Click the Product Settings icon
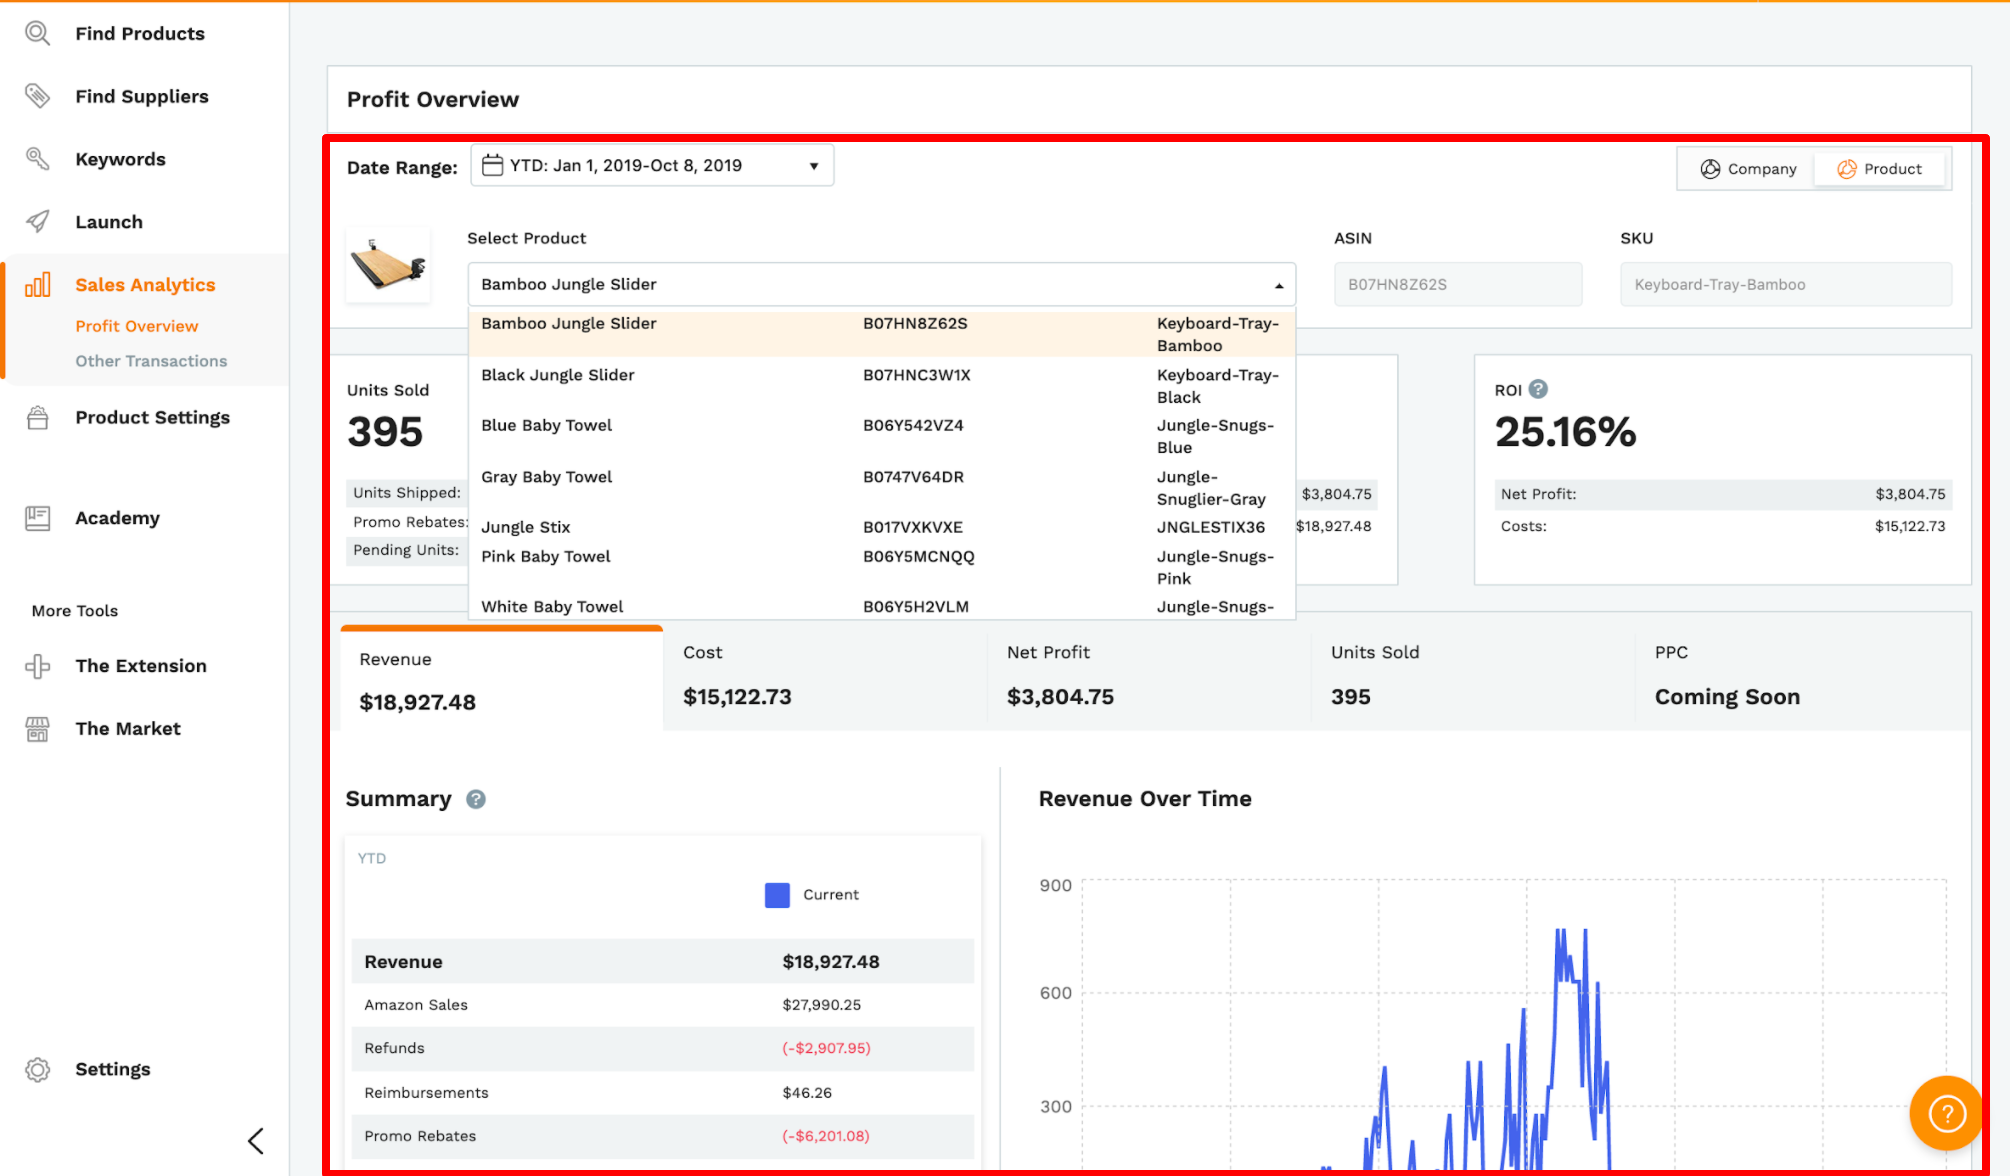This screenshot has width=2010, height=1176. [37, 418]
